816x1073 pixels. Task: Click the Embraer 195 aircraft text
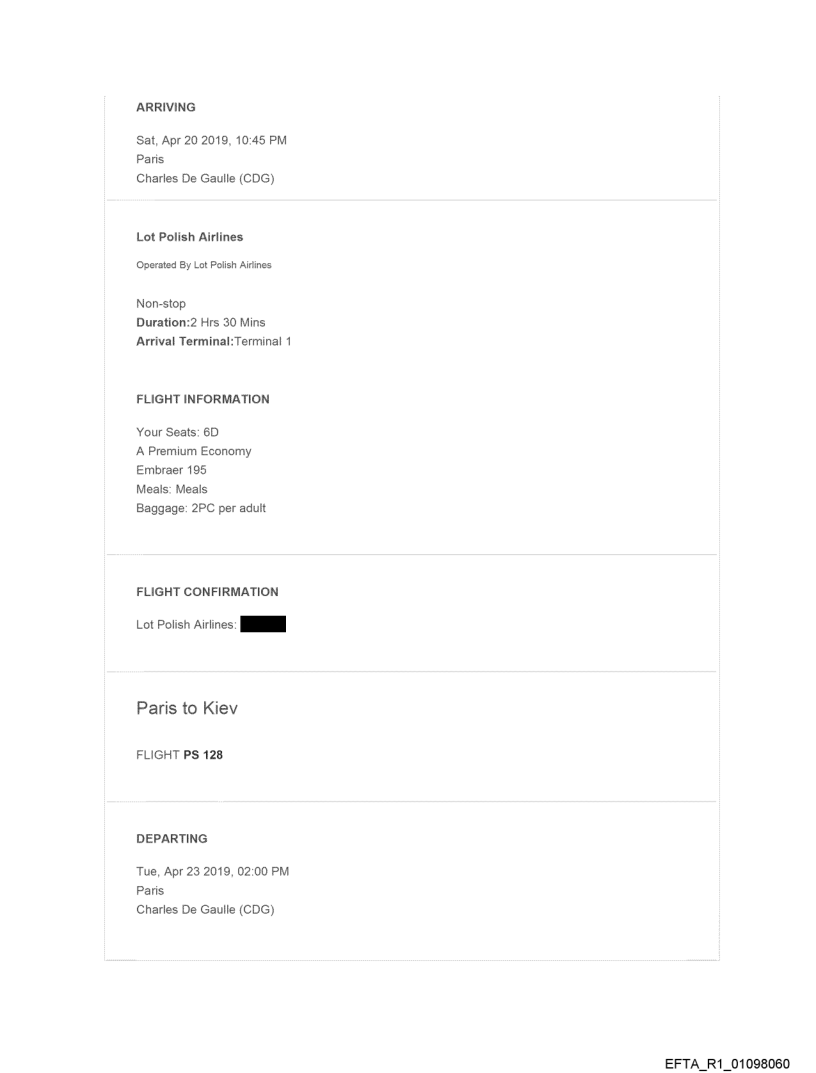[173, 470]
